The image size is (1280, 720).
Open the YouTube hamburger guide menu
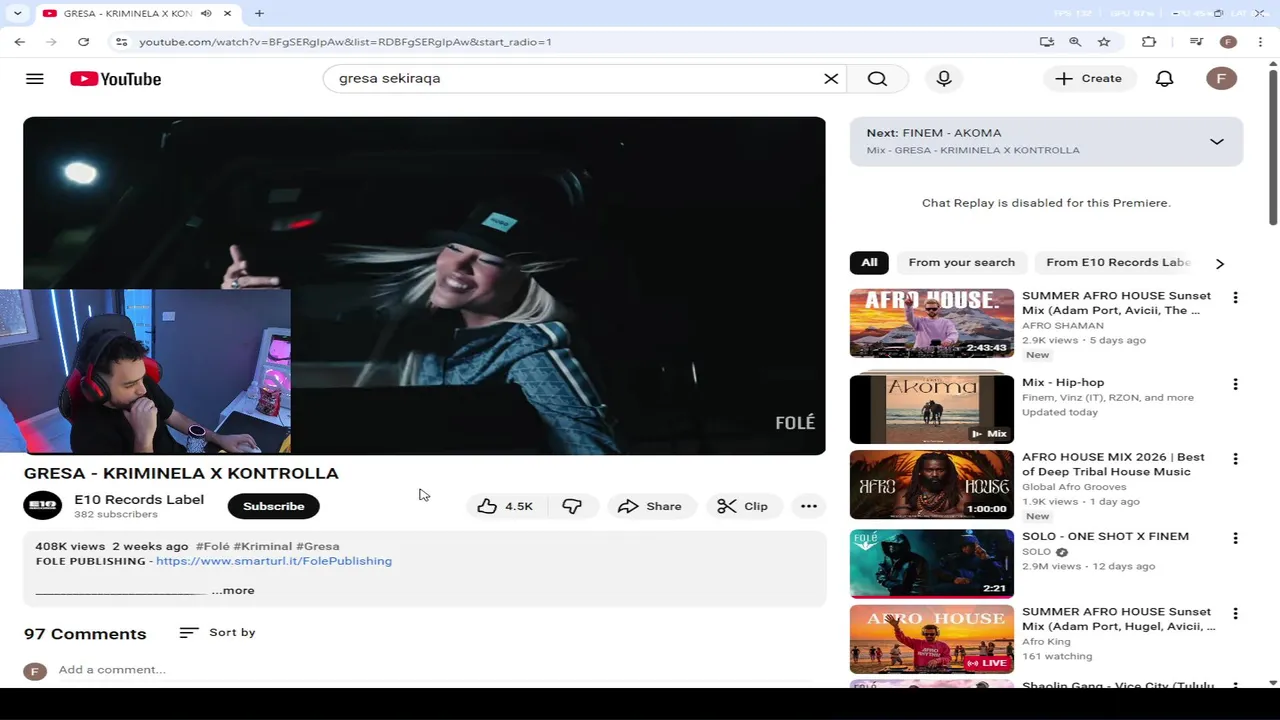[35, 79]
